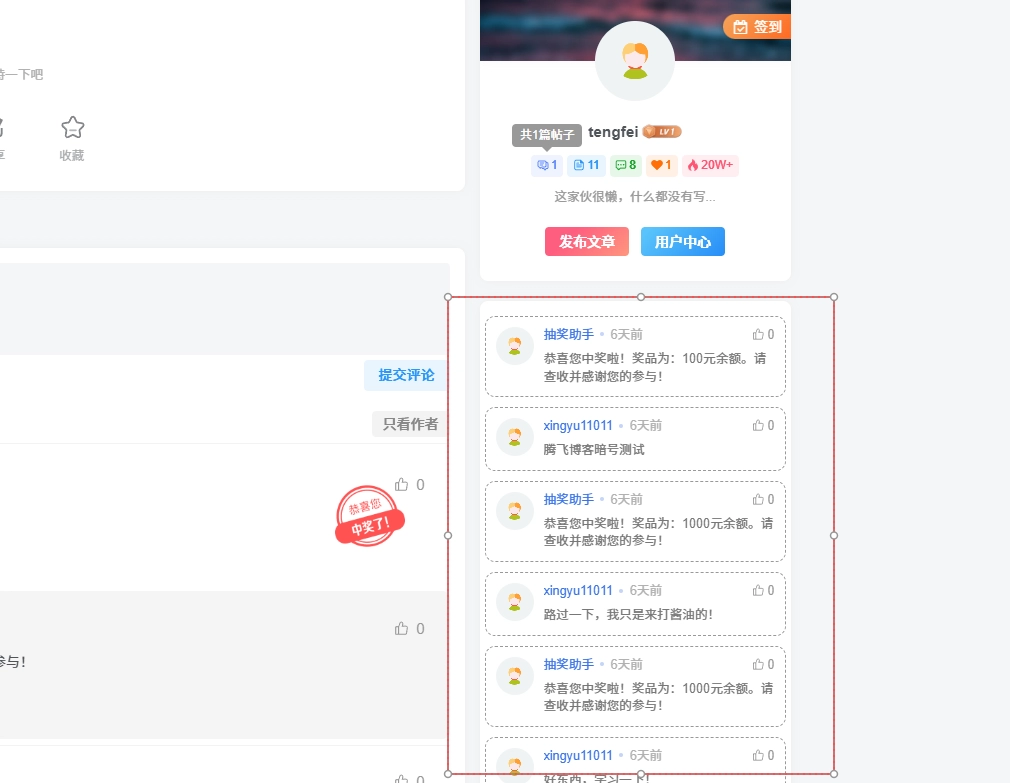Click the 发布文章 publish button
1010x783 pixels.
[587, 241]
